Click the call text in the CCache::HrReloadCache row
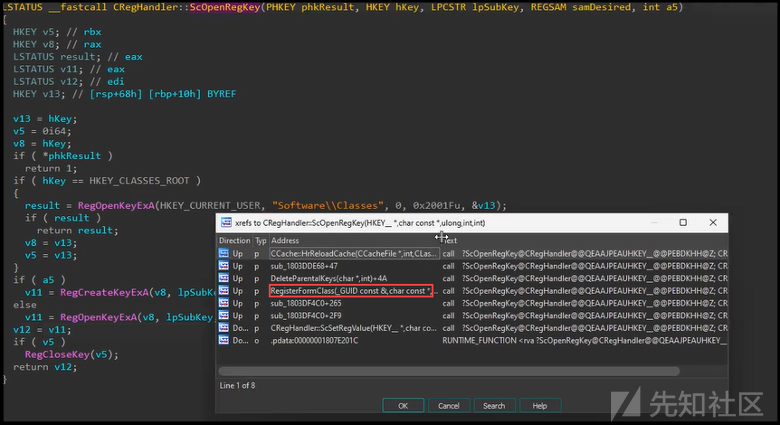The height and width of the screenshot is (425, 780). [448, 253]
